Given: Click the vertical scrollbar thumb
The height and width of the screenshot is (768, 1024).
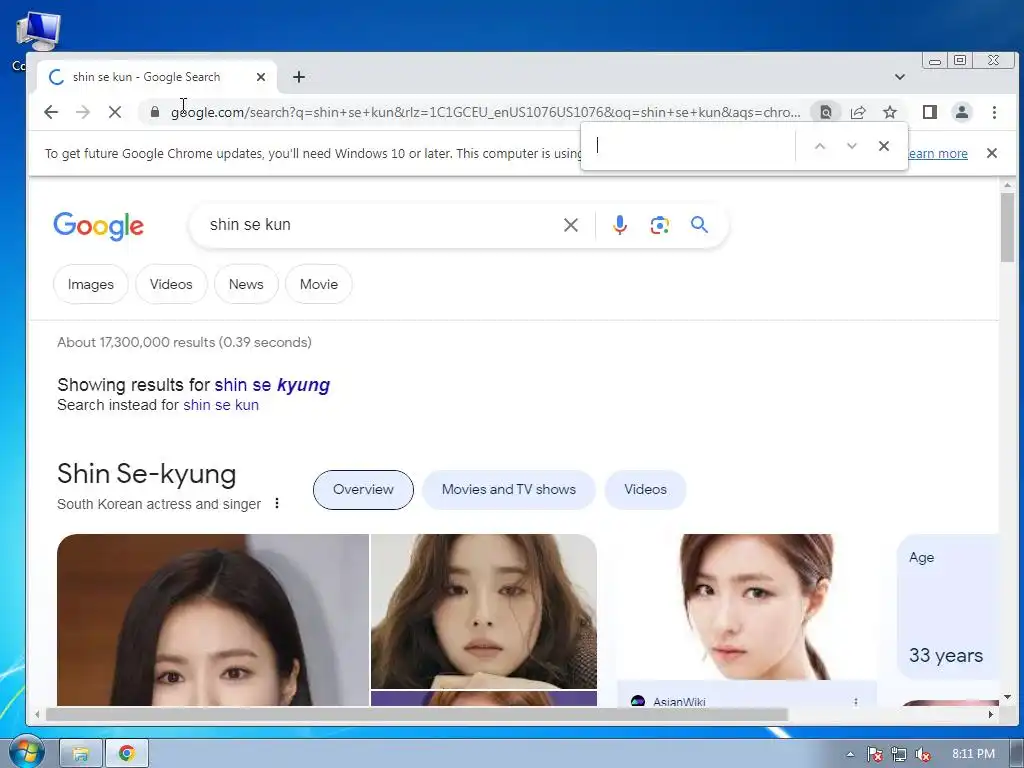Looking at the screenshot, I should (x=1007, y=227).
